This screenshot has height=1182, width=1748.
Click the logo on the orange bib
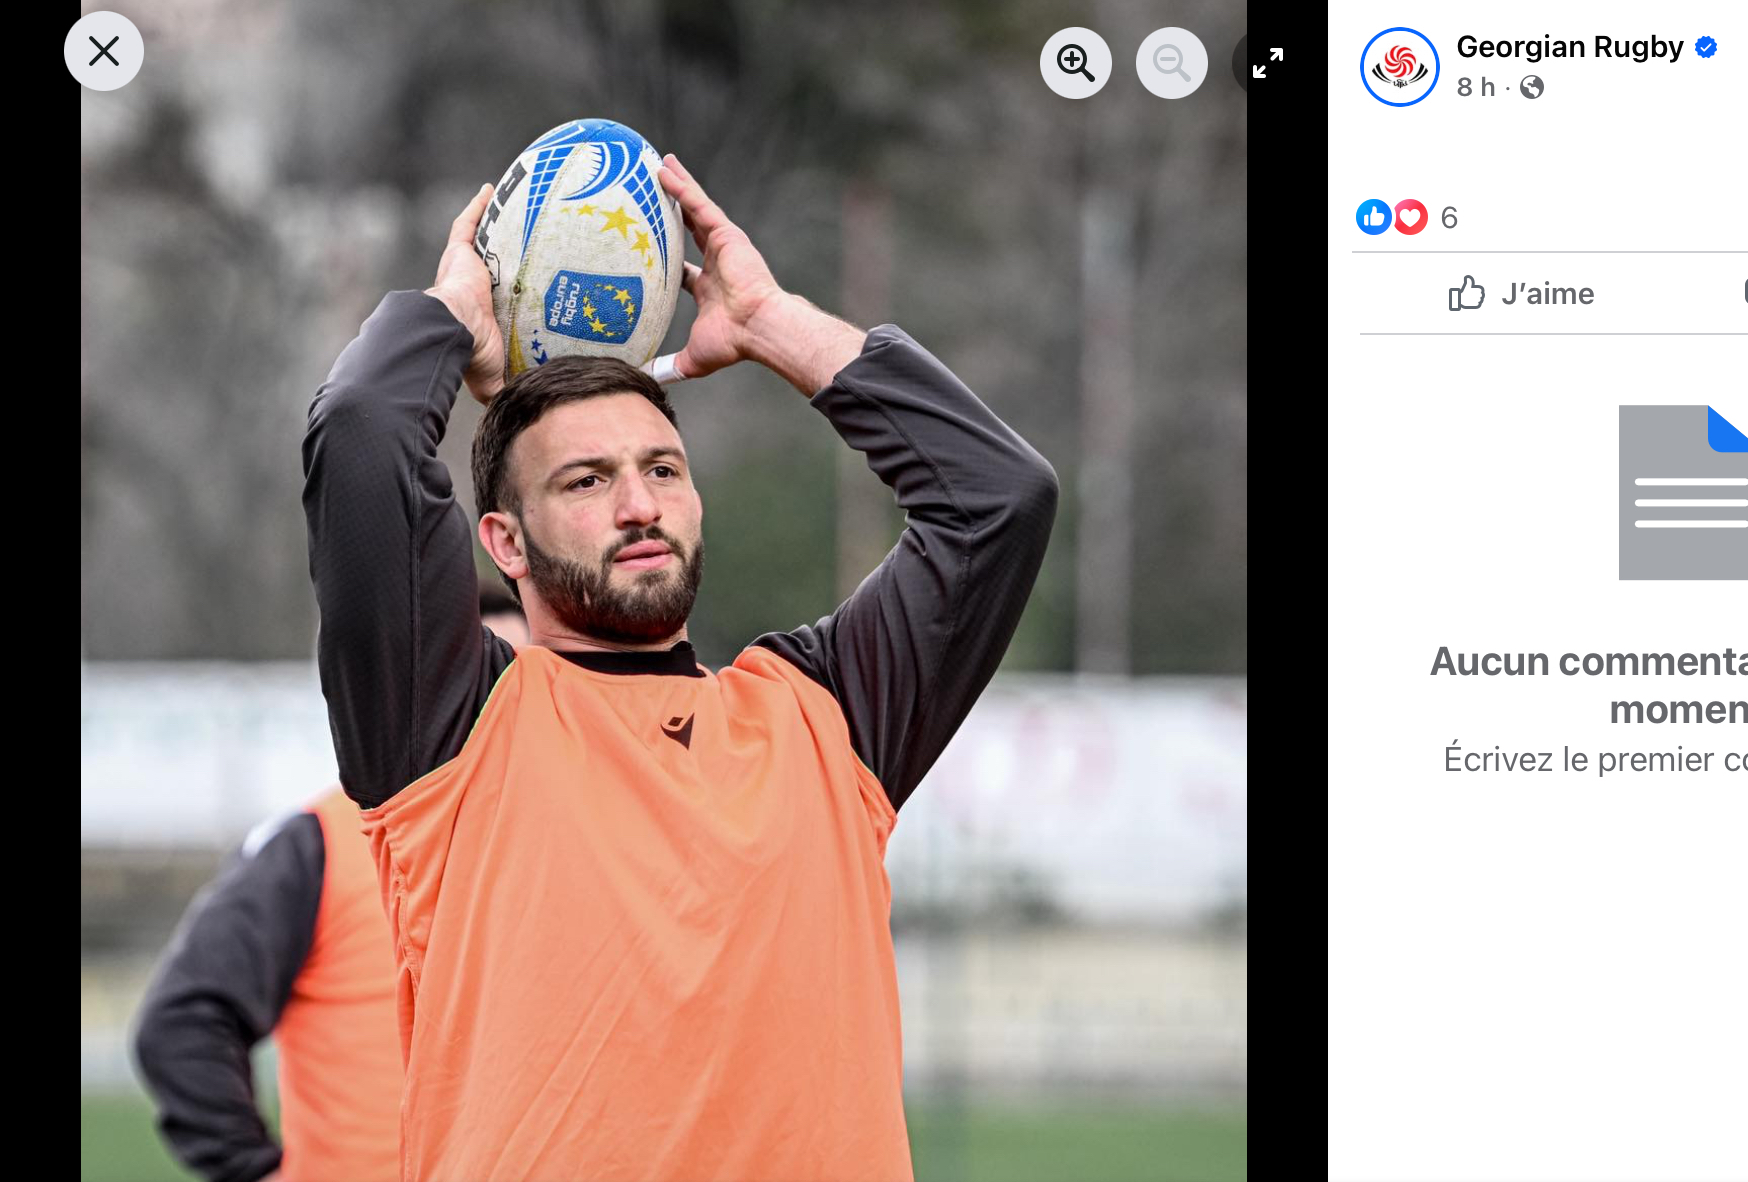[677, 730]
